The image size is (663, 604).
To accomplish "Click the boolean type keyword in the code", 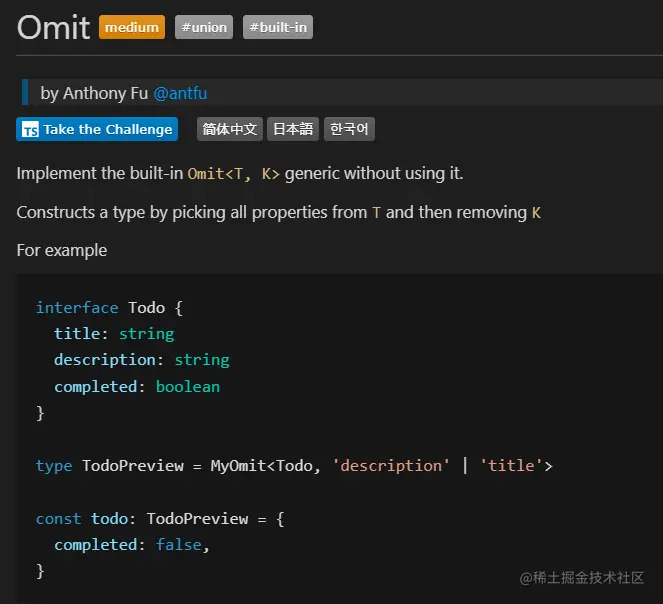I will point(188,386).
